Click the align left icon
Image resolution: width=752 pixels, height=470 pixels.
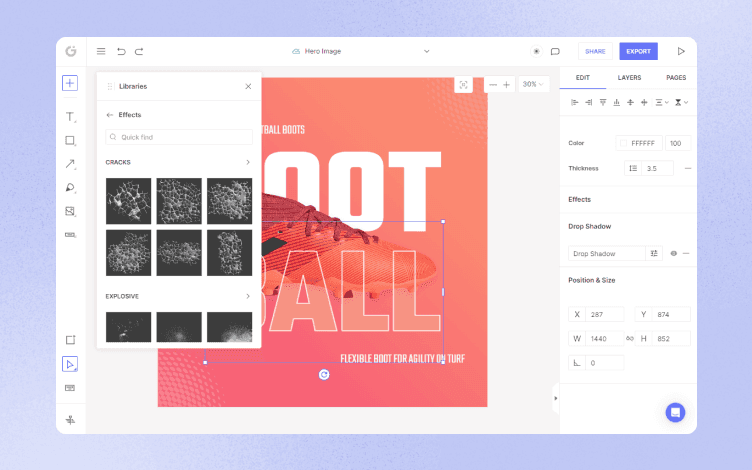pyautogui.click(x=575, y=102)
